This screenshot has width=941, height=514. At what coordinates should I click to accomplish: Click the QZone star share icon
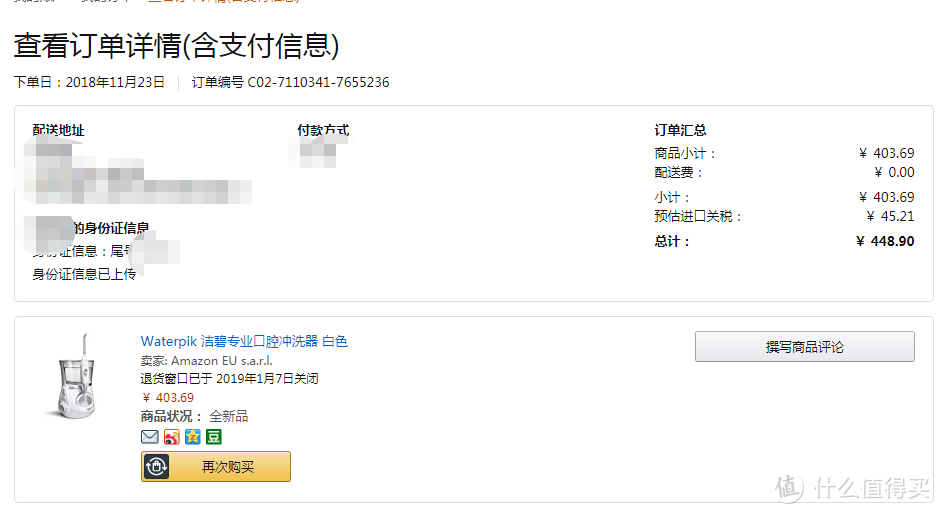point(193,437)
